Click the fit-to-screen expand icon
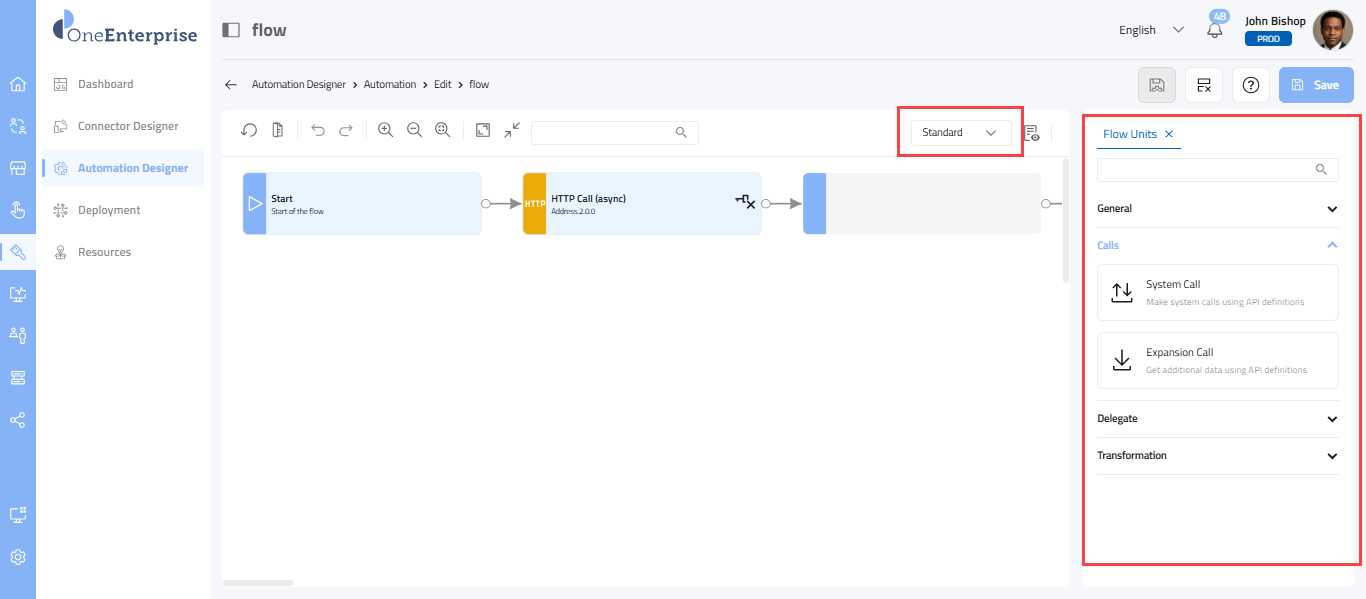1366x599 pixels. 483,130
